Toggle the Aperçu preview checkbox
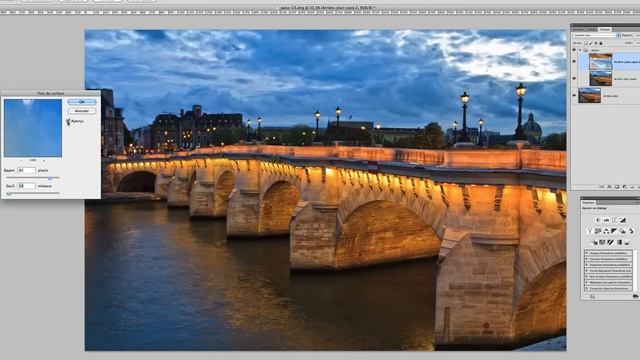 coord(69,122)
